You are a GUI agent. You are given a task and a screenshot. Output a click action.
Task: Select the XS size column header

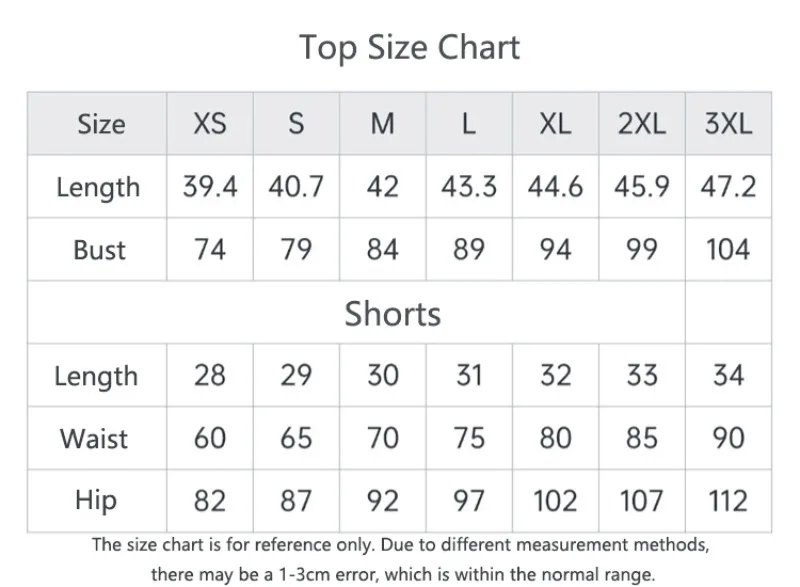coord(210,124)
